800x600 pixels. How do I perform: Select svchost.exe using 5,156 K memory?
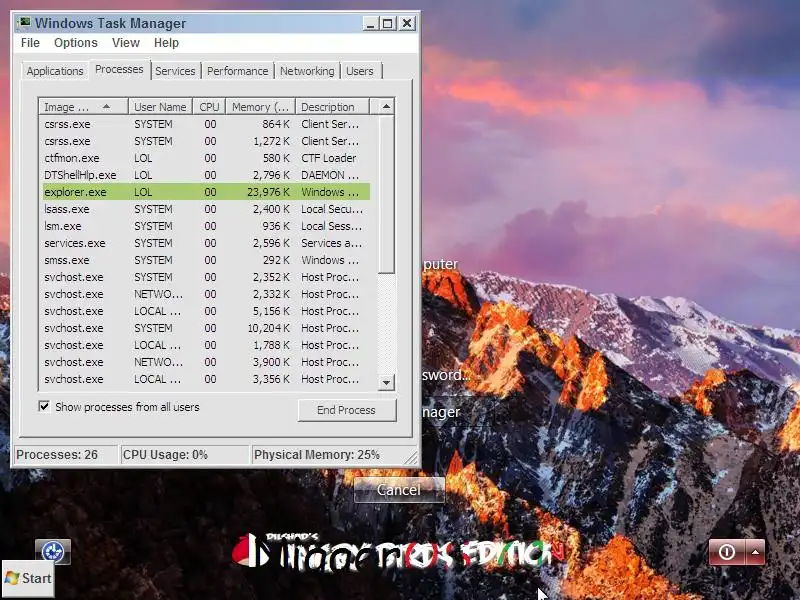pos(204,311)
